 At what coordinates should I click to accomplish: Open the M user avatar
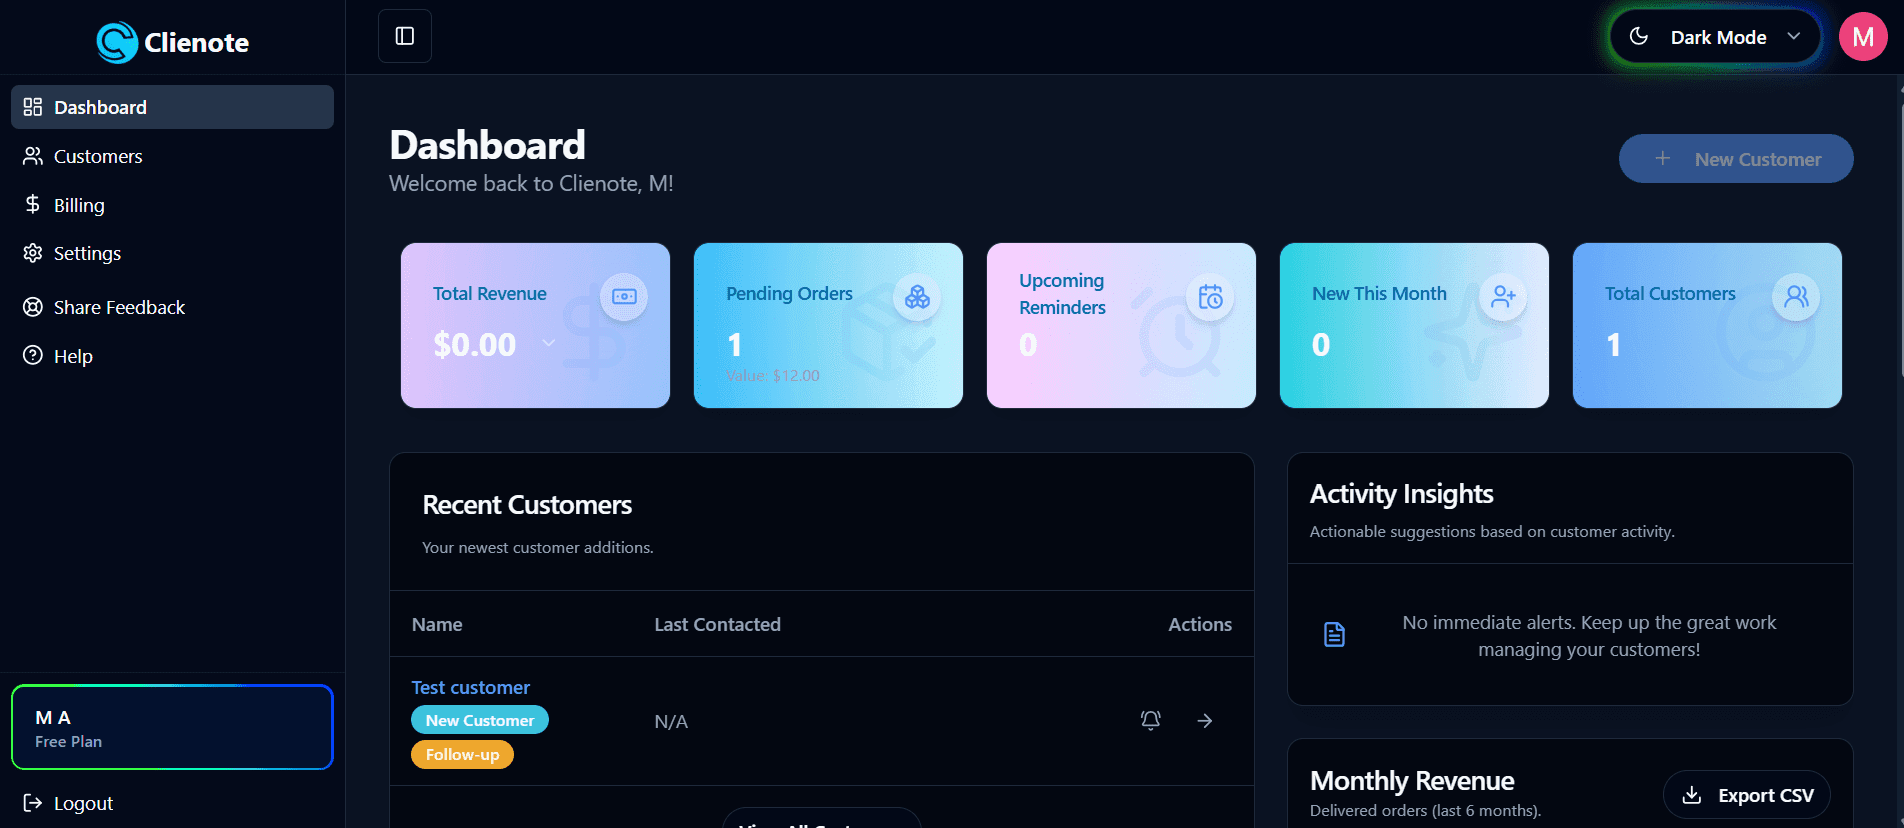click(x=1863, y=37)
